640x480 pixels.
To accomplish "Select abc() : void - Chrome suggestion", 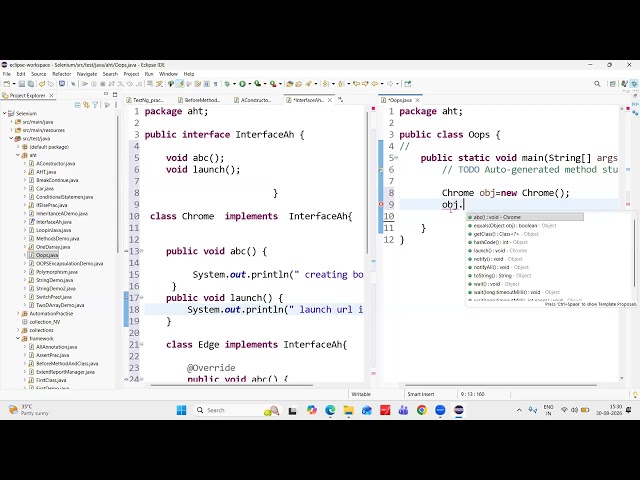I will coord(525,217).
